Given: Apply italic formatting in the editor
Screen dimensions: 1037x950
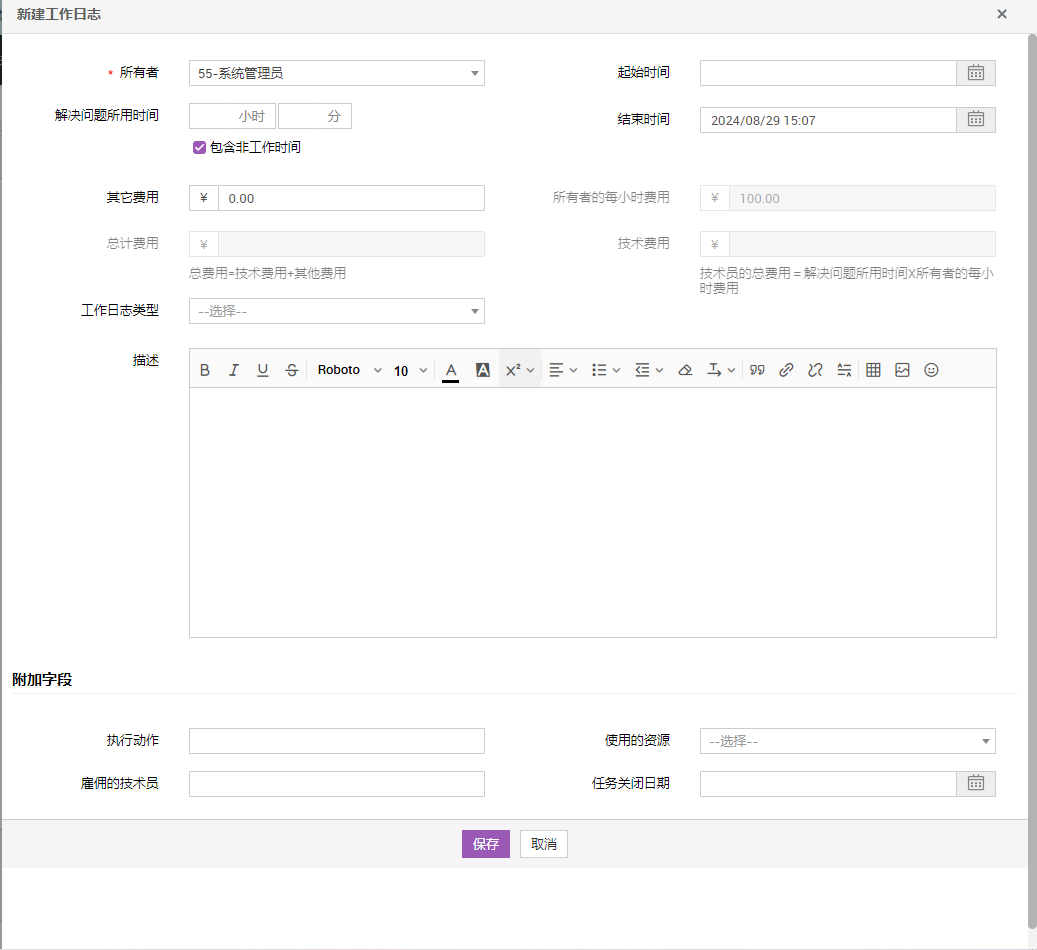Looking at the screenshot, I should pos(234,370).
